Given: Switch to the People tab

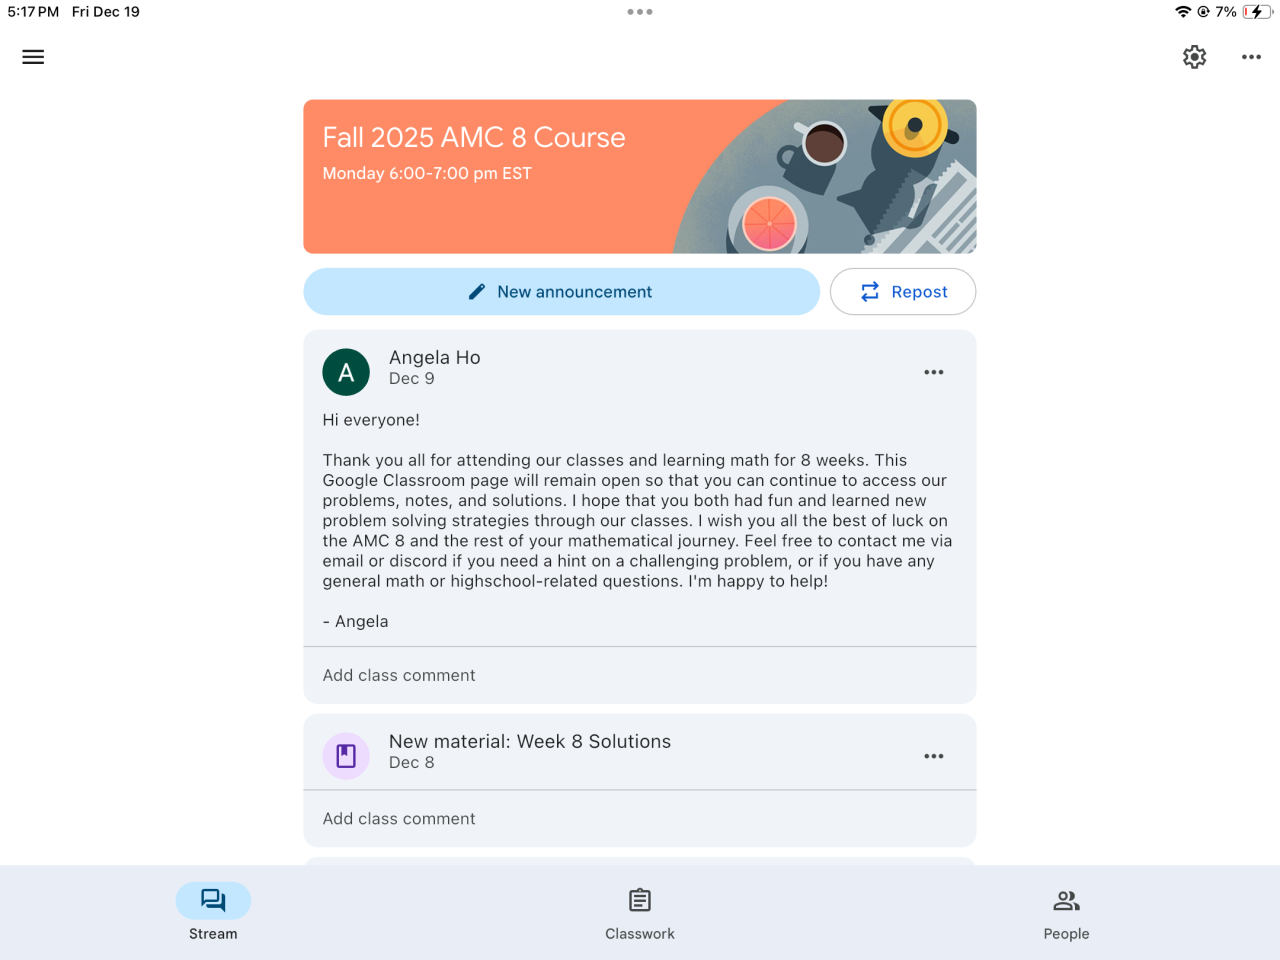Looking at the screenshot, I should tap(1066, 914).
